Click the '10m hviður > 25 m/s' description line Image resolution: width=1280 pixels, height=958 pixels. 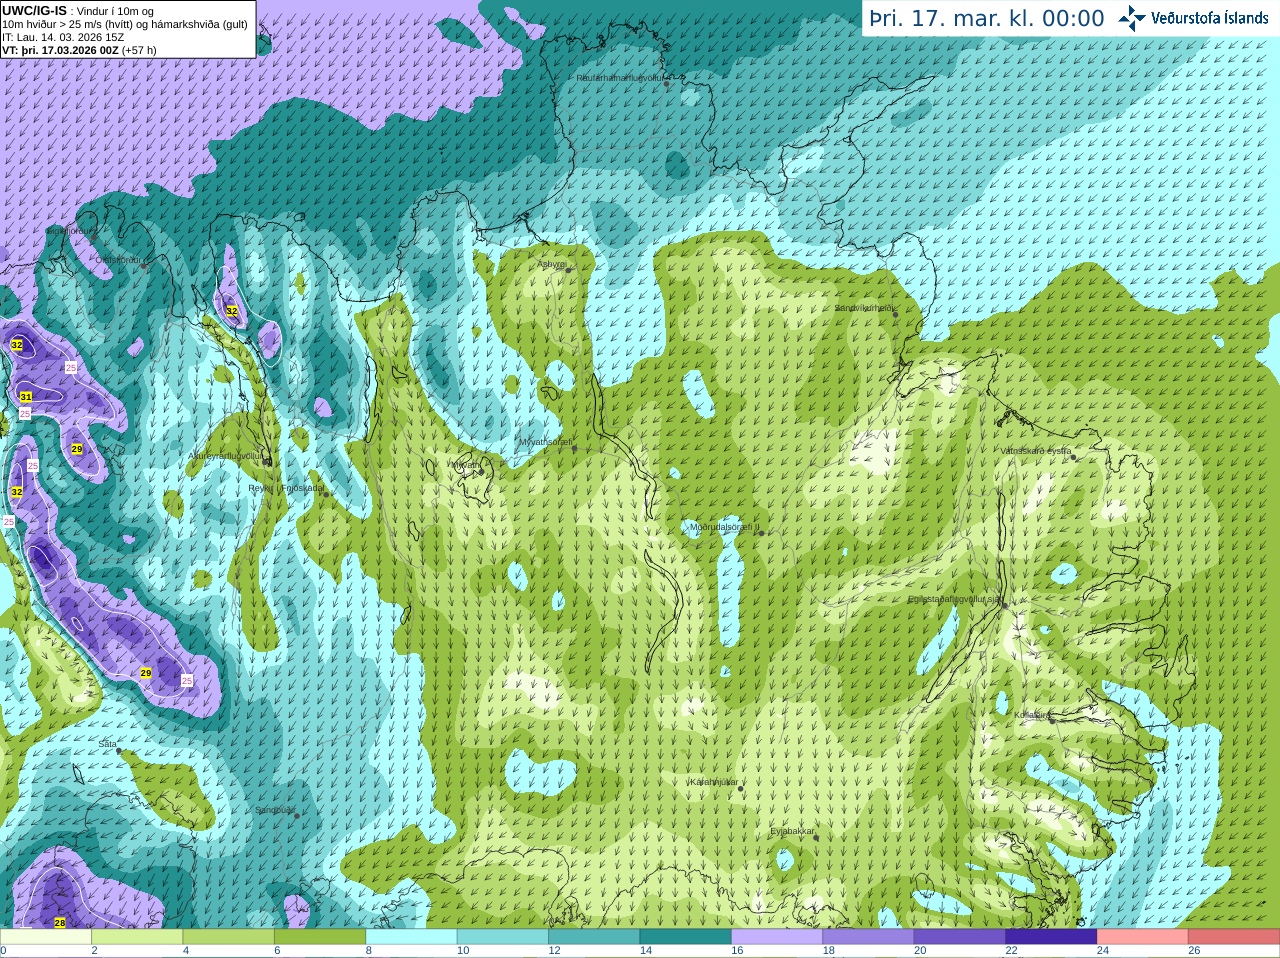pyautogui.click(x=125, y=24)
